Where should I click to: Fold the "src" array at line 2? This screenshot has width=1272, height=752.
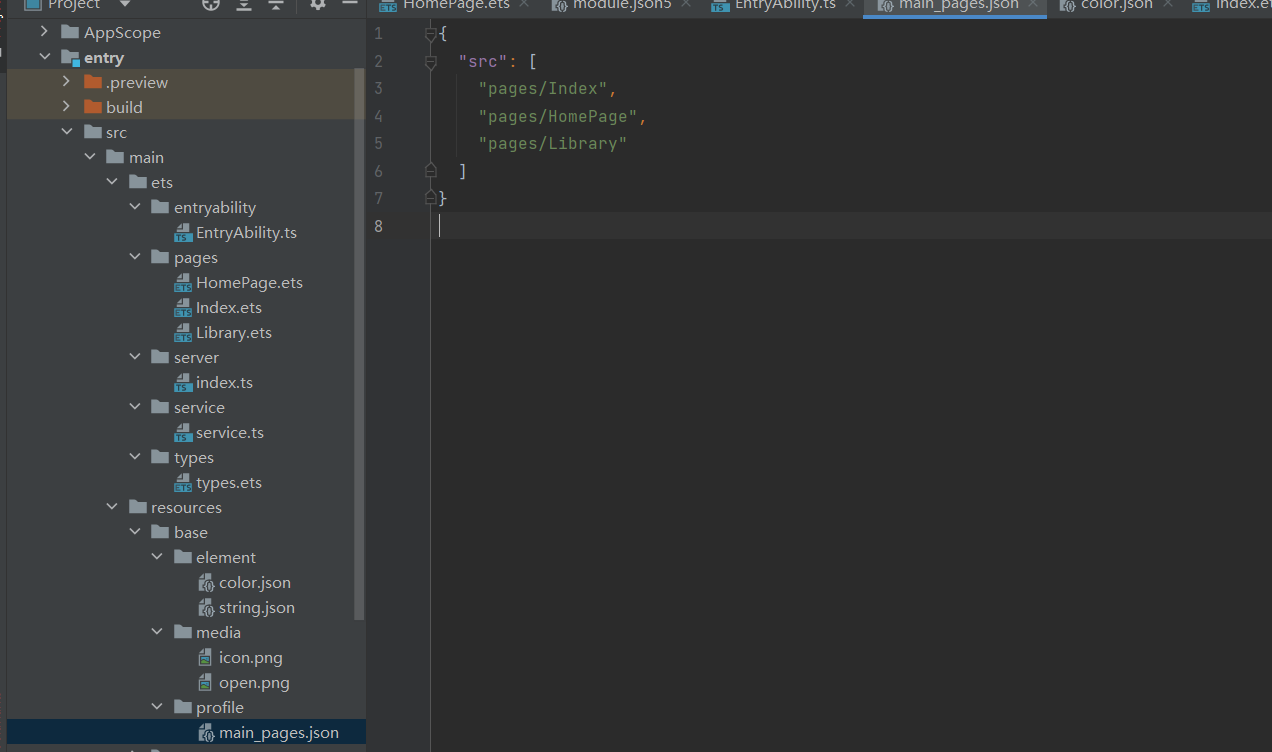point(431,62)
